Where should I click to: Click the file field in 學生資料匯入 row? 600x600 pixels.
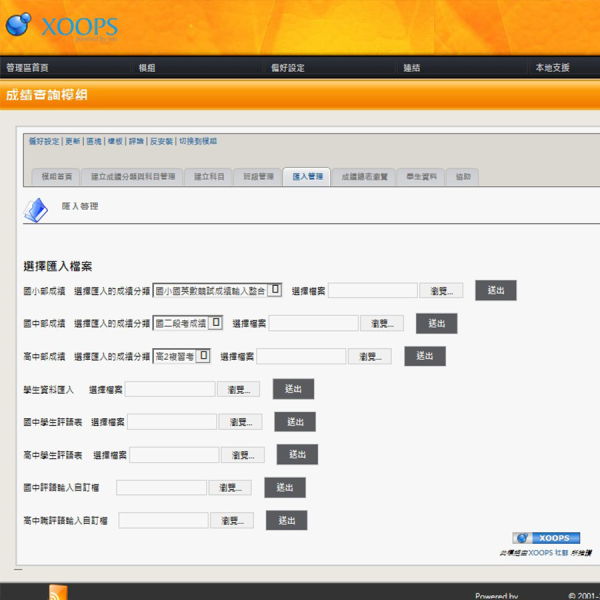pyautogui.click(x=170, y=389)
